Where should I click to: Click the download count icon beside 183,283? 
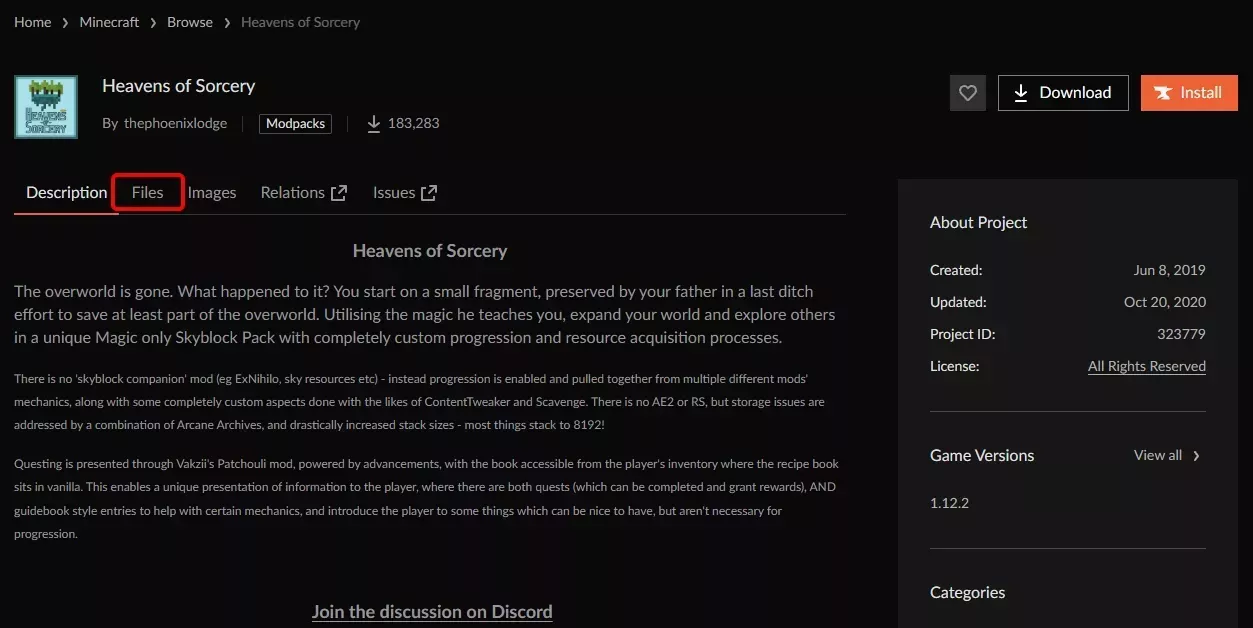(x=374, y=123)
